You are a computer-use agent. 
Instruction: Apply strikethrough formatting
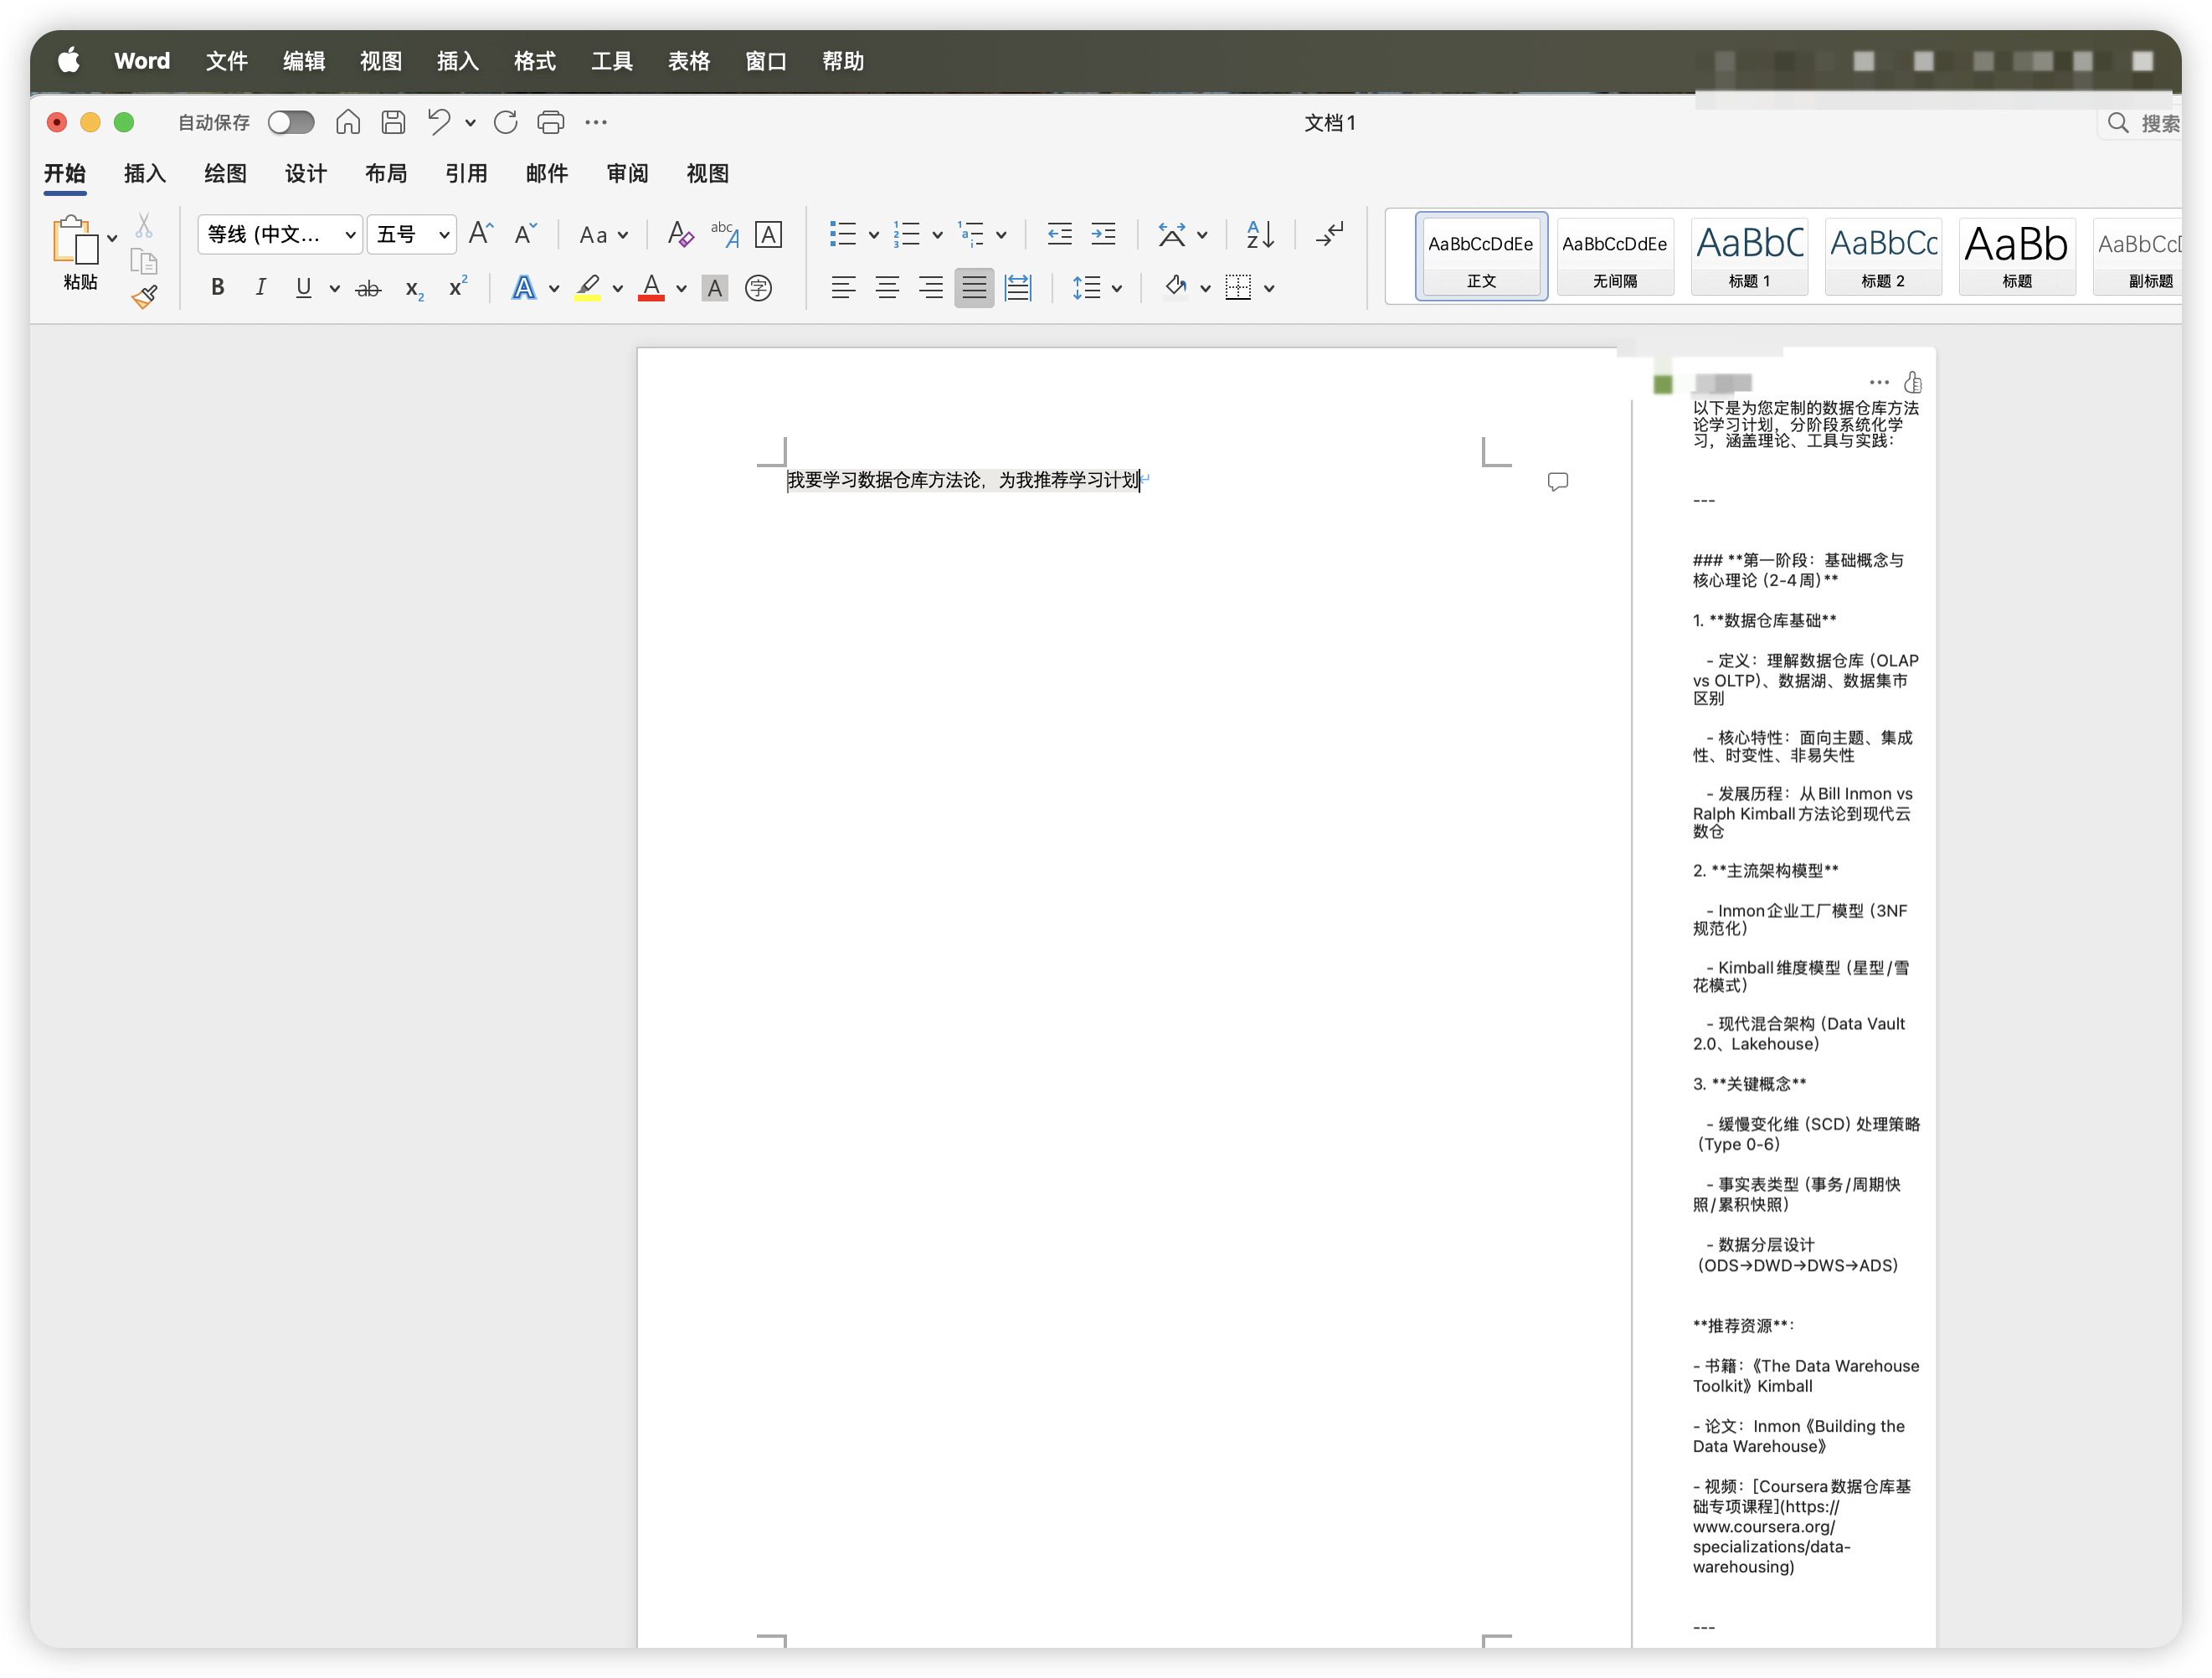coord(368,289)
